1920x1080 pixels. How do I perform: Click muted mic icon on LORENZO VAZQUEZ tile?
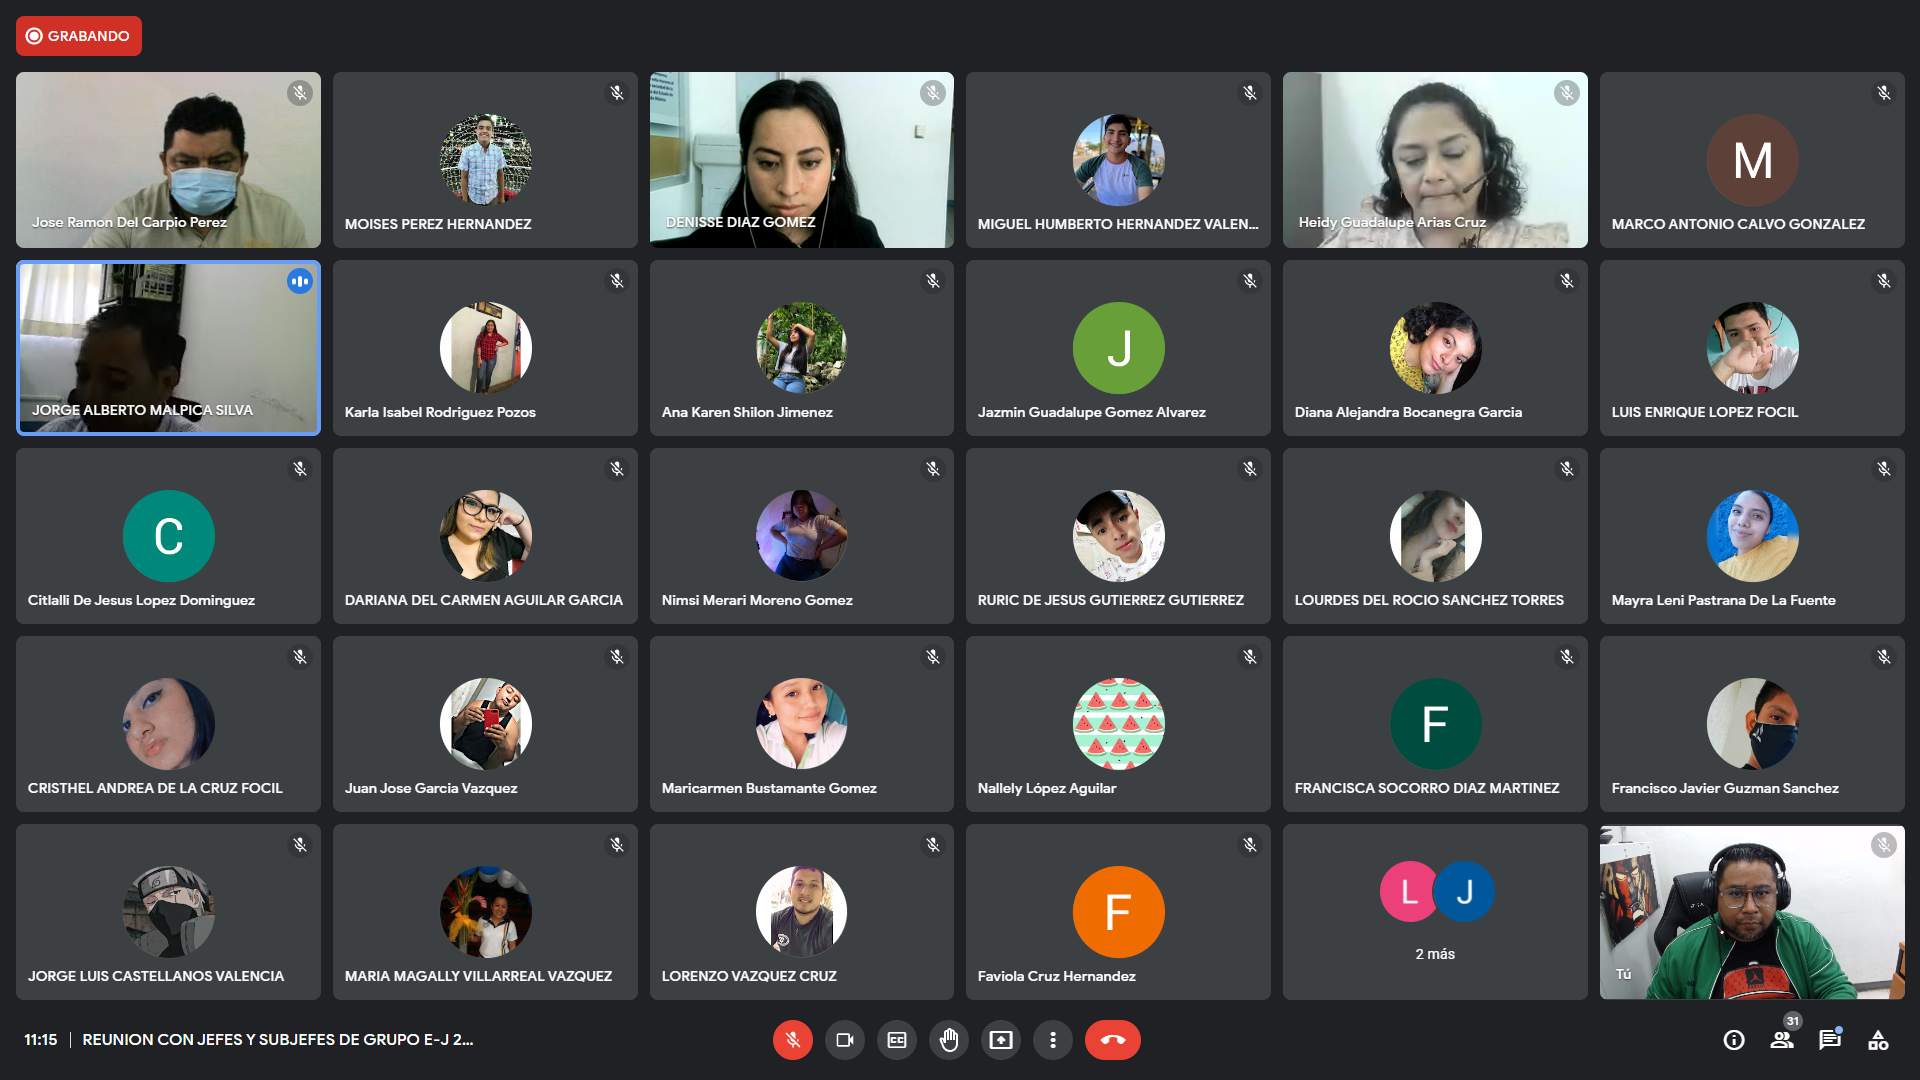[933, 845]
